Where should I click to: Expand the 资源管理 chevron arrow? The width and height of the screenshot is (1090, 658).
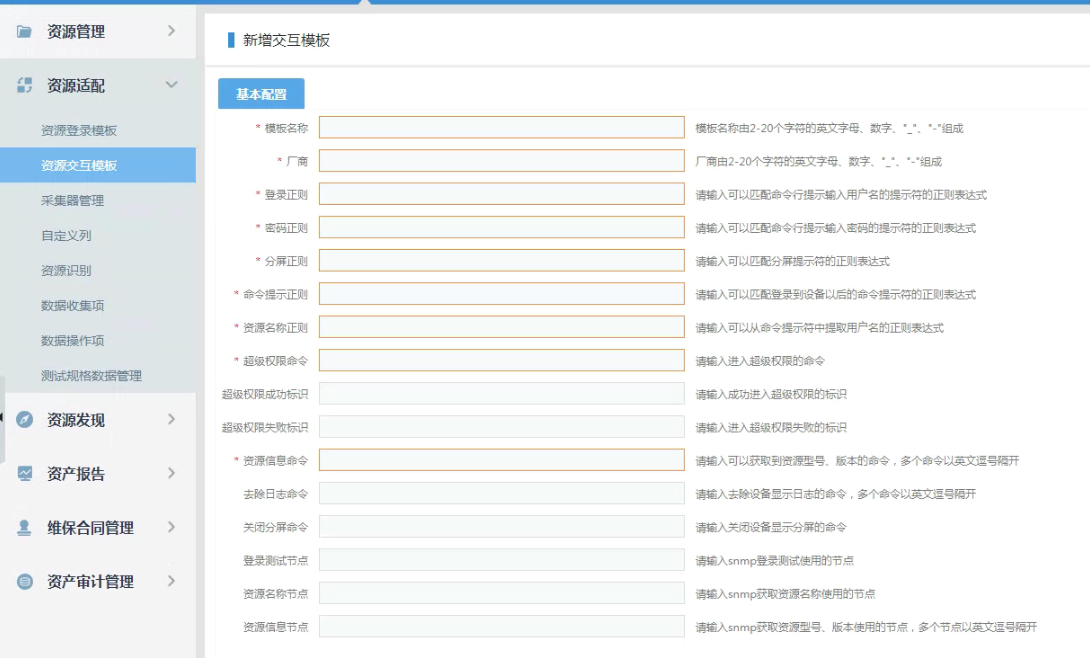[x=172, y=31]
